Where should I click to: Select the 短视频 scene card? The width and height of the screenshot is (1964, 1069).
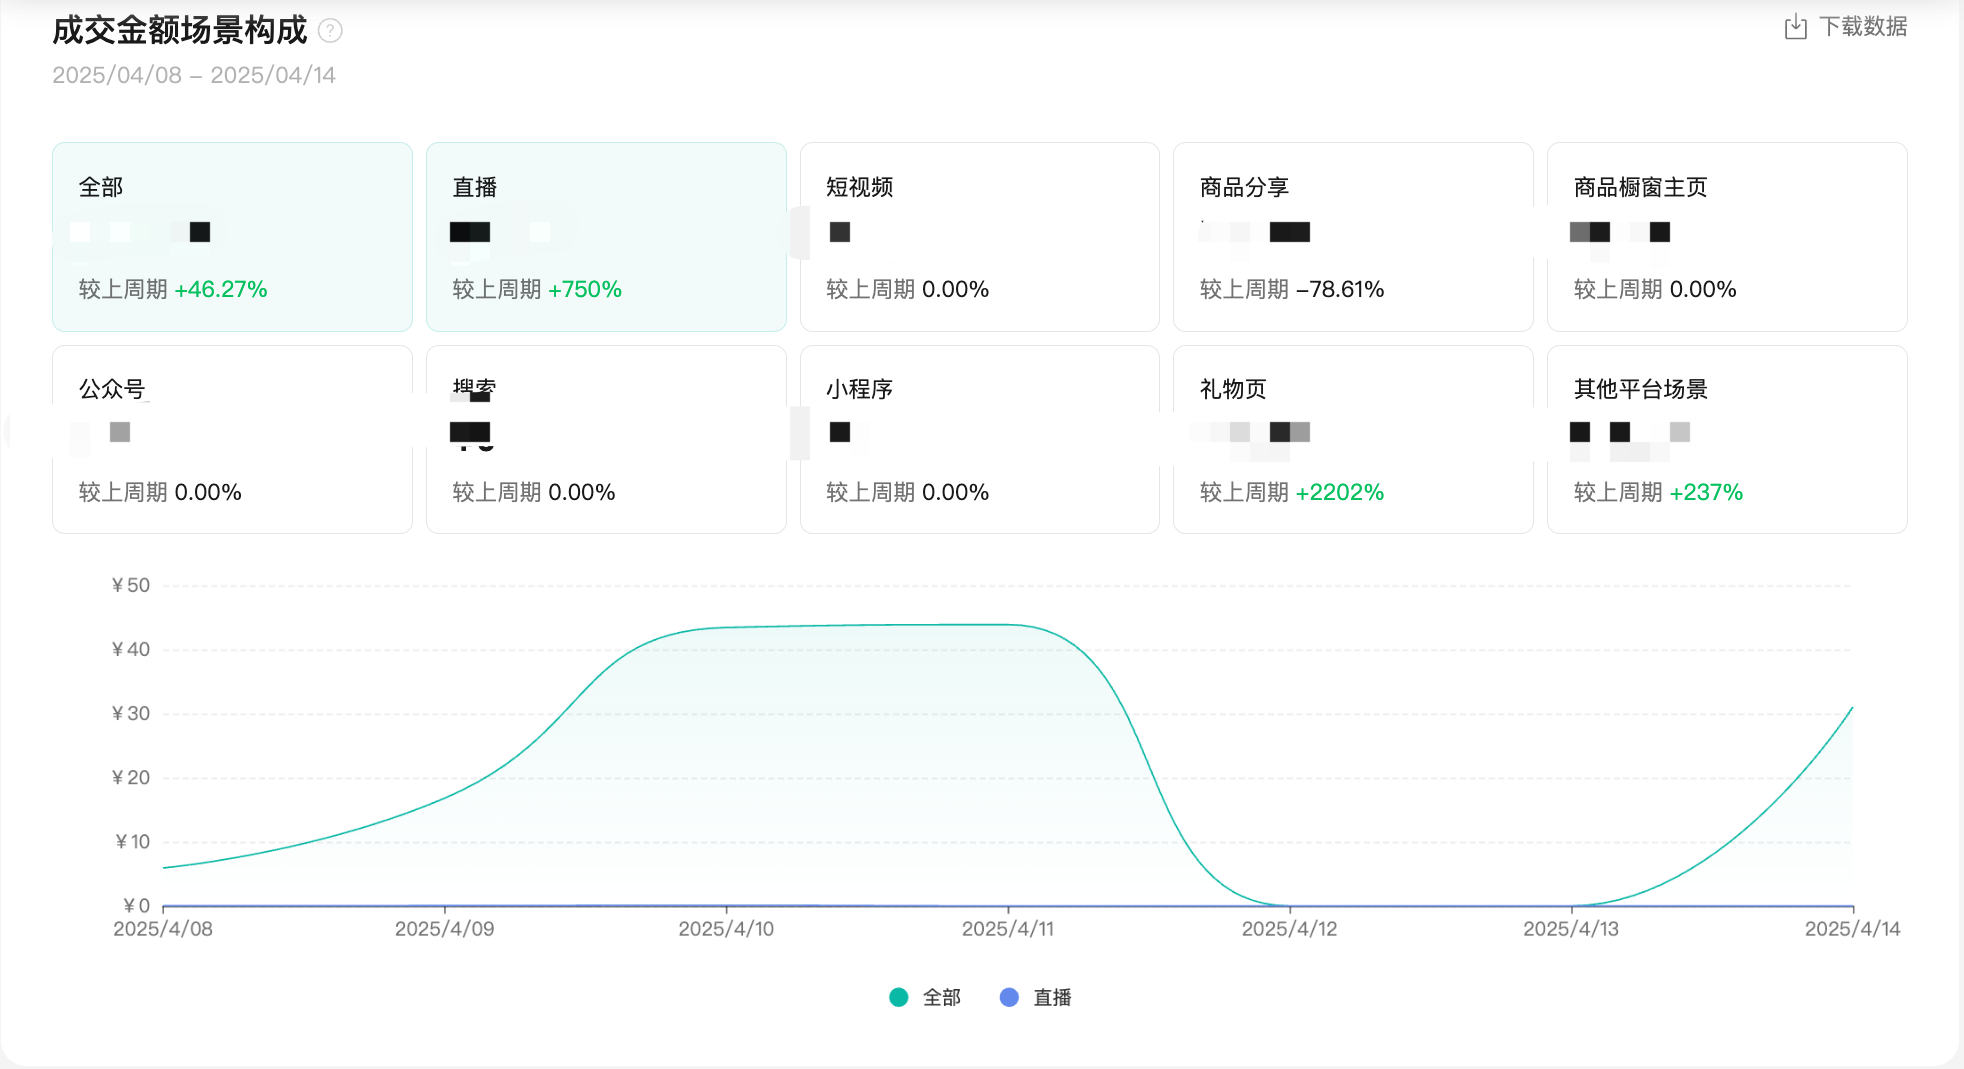click(x=979, y=237)
